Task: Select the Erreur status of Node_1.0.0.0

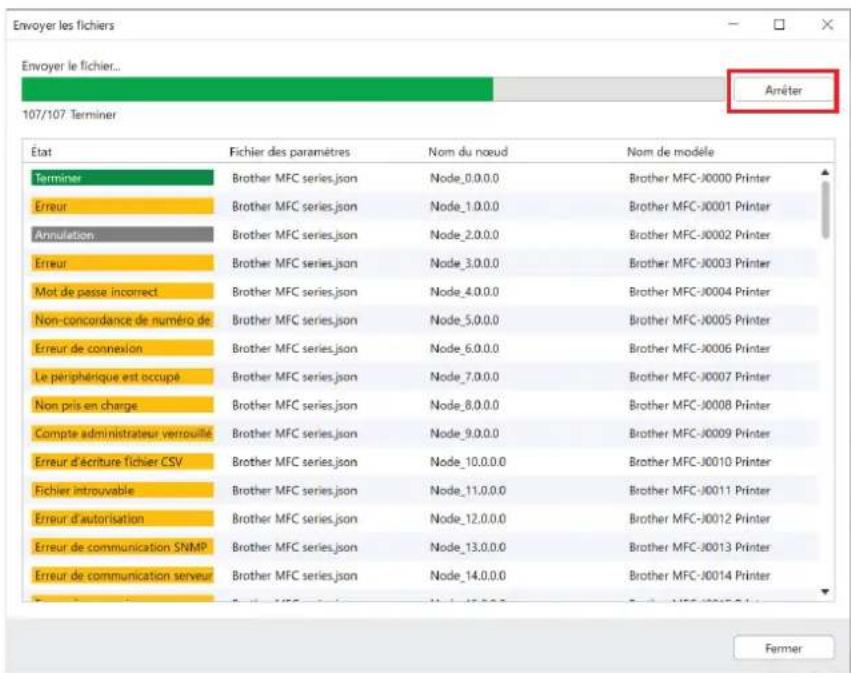Action: tap(122, 206)
